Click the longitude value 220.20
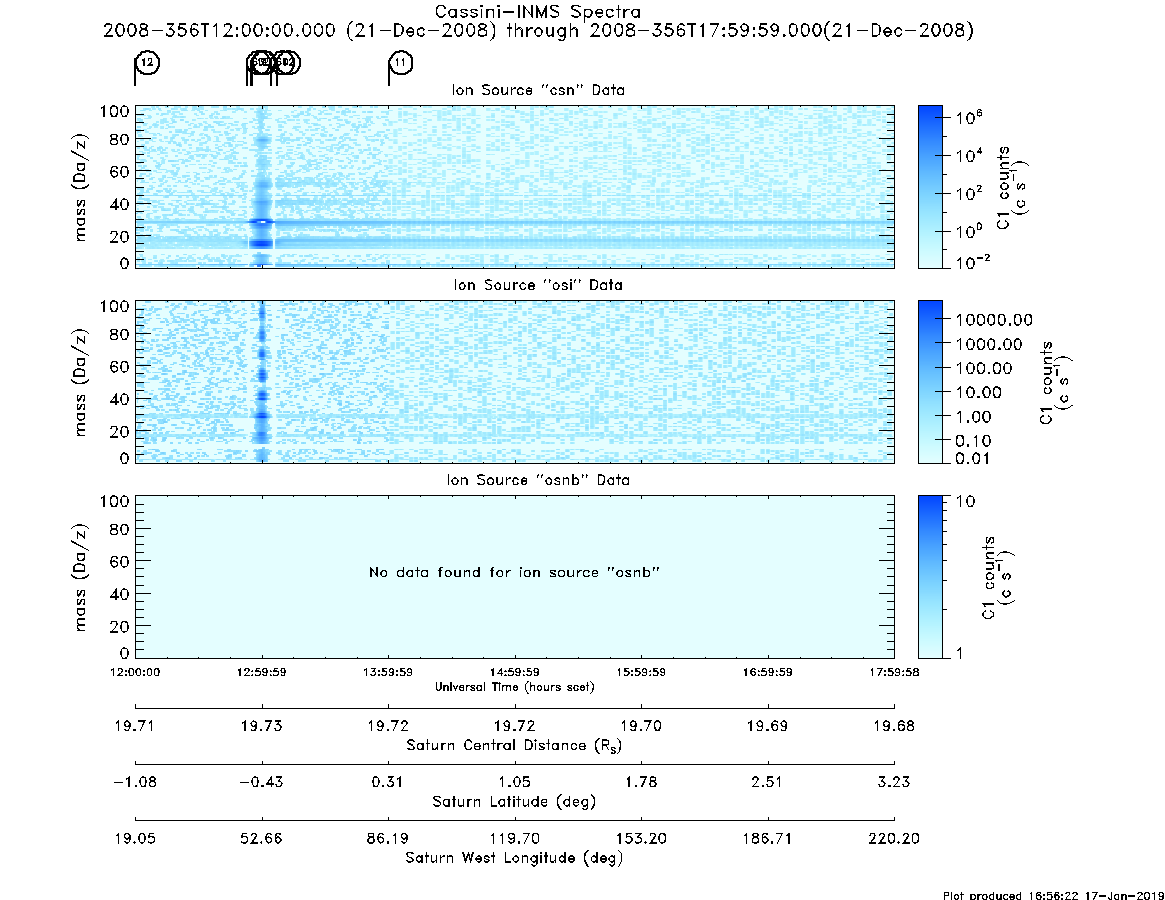 (894, 839)
